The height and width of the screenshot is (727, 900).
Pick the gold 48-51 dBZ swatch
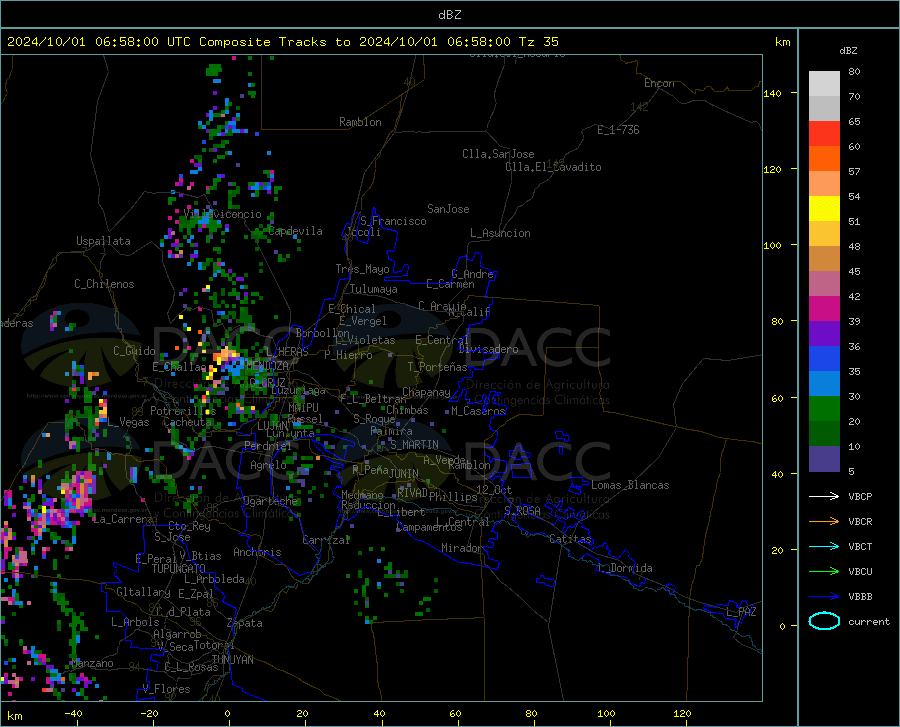824,234
